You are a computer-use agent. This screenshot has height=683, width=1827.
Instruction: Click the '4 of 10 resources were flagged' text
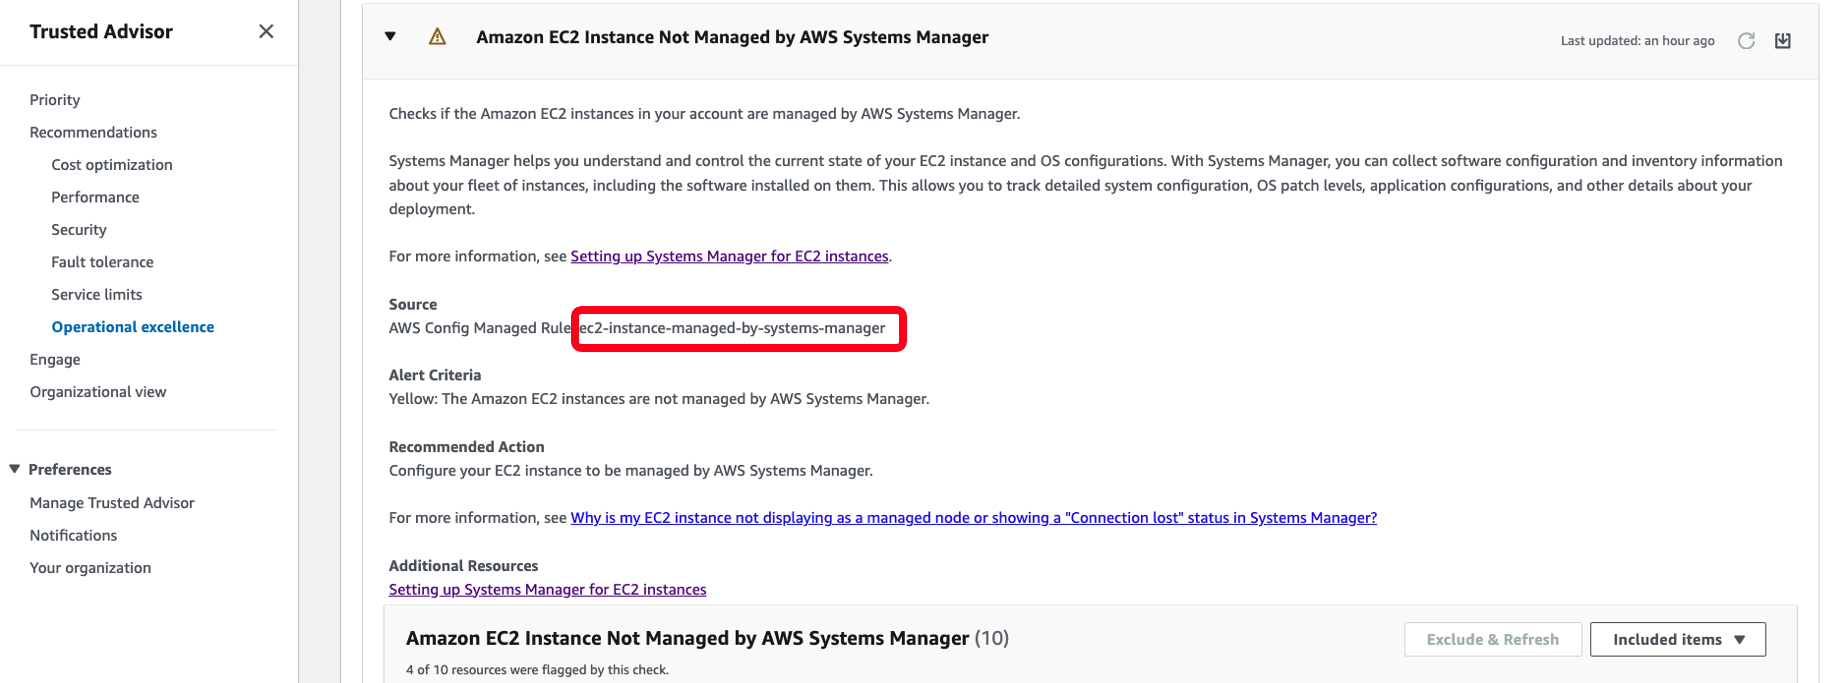[x=537, y=670]
